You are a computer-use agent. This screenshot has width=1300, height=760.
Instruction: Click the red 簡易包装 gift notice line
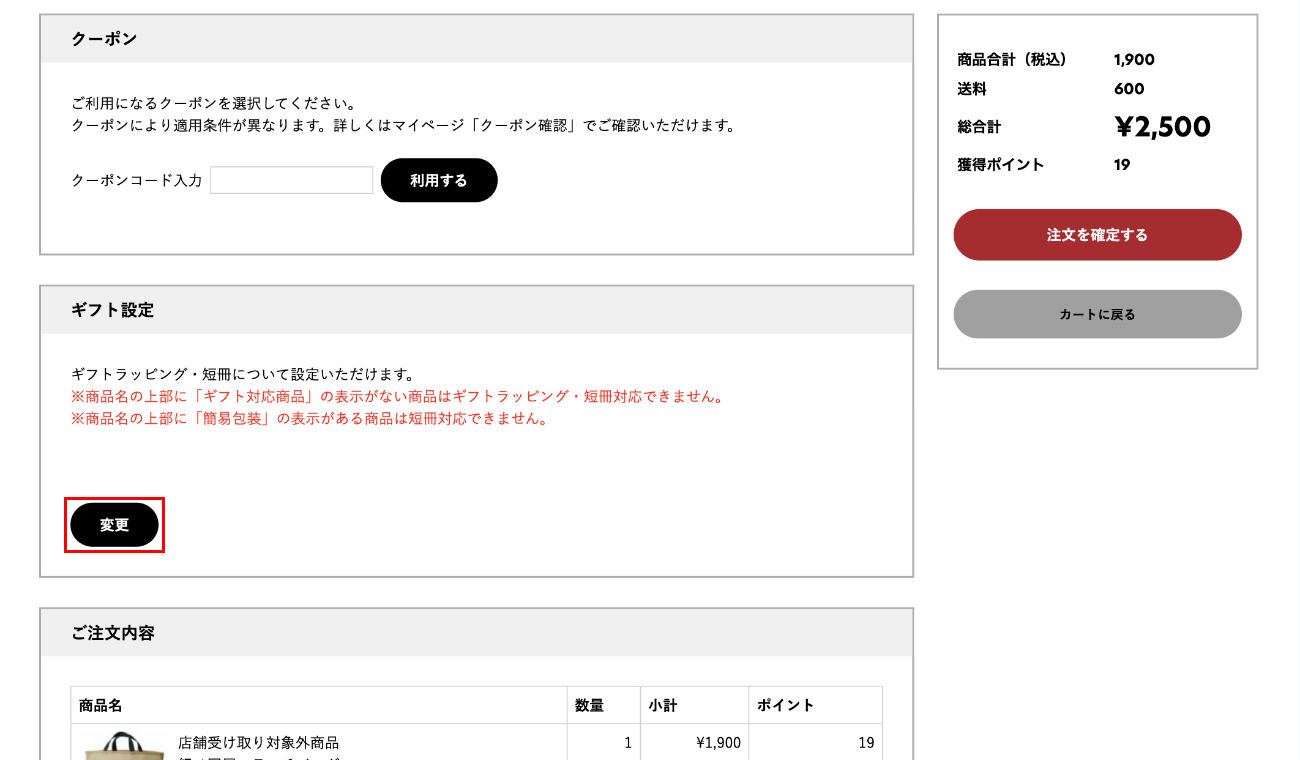tap(310, 419)
